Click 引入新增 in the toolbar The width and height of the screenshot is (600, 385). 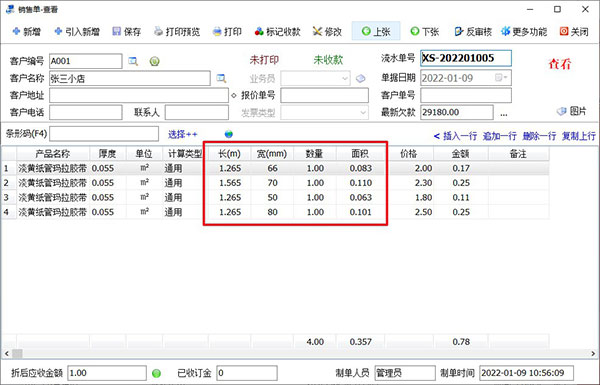coord(77,31)
